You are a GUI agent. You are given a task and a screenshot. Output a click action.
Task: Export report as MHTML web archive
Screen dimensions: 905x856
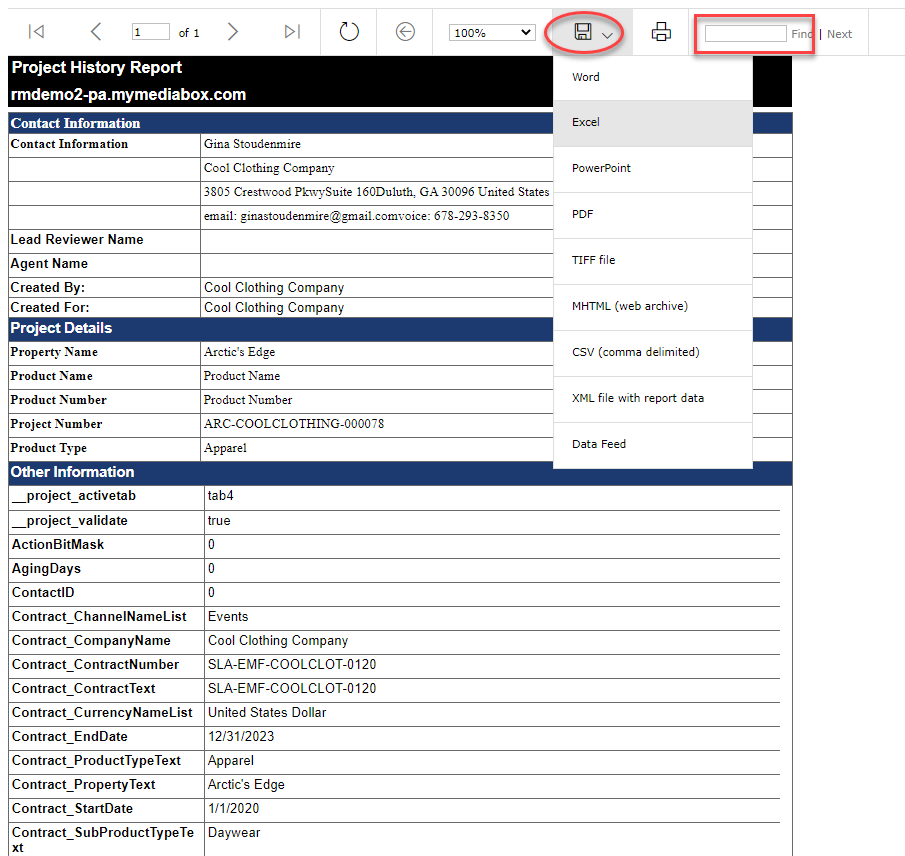coord(653,306)
